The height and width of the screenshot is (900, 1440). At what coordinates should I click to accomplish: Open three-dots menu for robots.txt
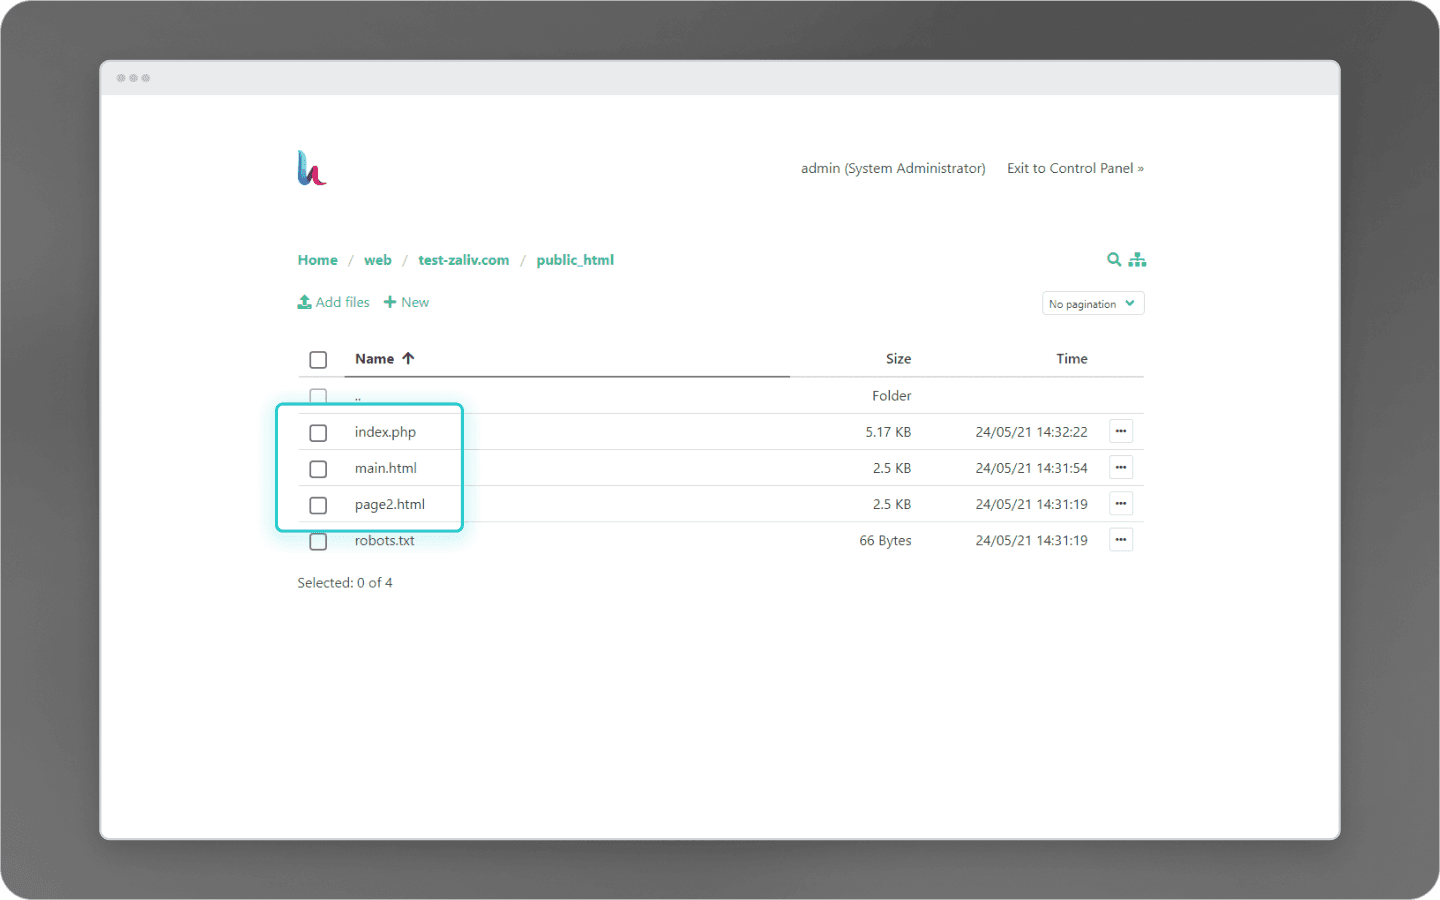(x=1121, y=540)
